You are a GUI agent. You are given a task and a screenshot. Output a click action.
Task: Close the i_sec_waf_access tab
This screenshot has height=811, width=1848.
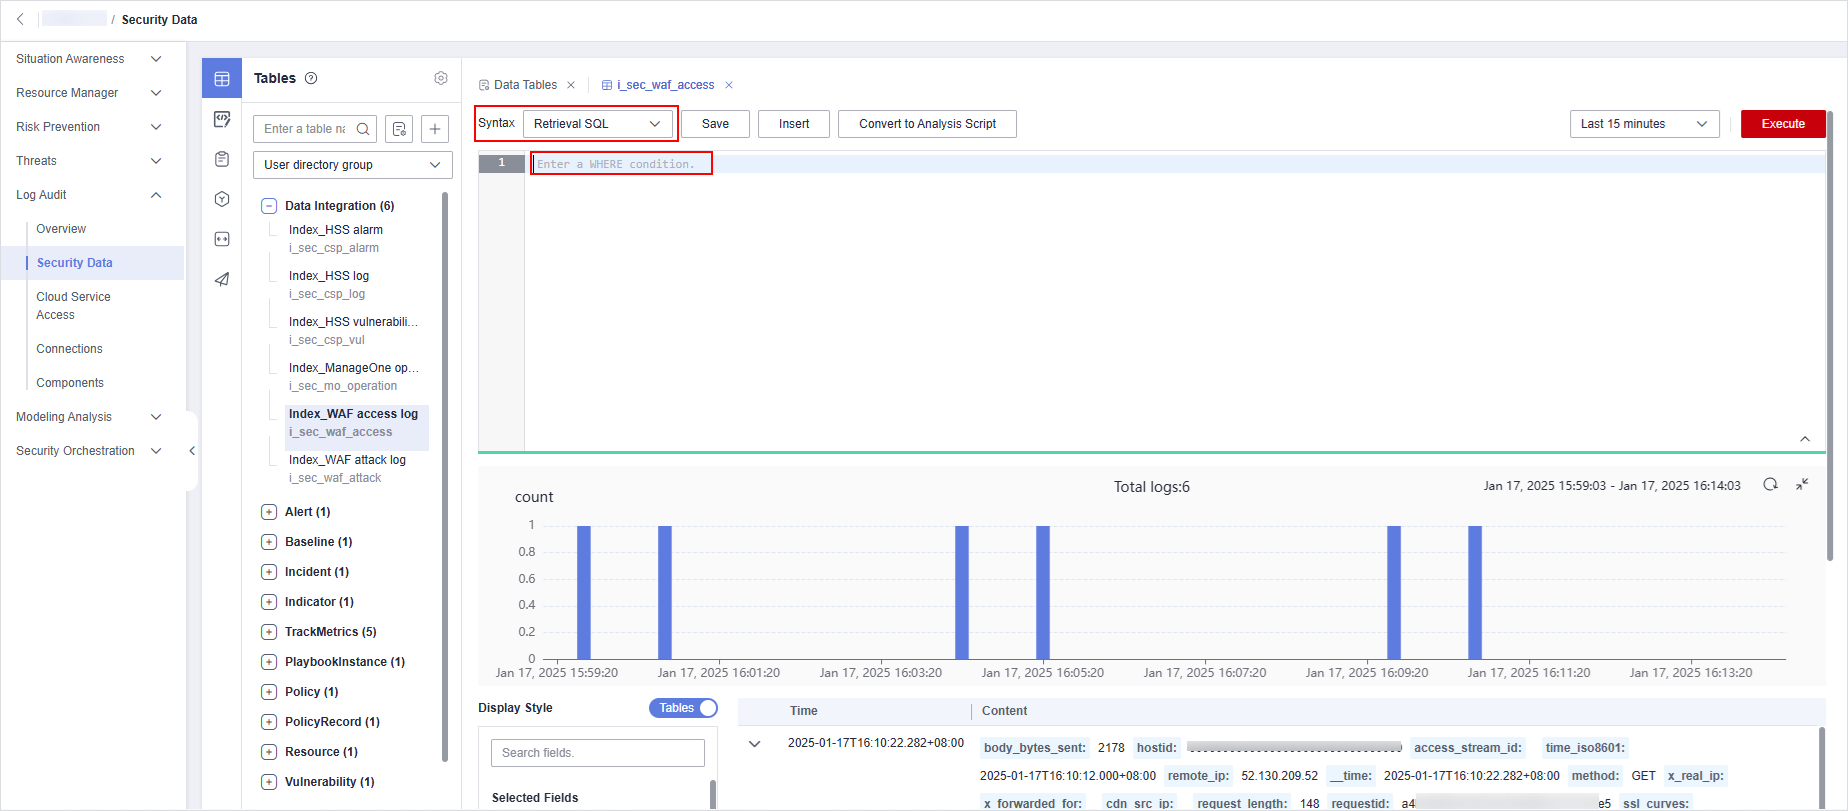coord(729,85)
